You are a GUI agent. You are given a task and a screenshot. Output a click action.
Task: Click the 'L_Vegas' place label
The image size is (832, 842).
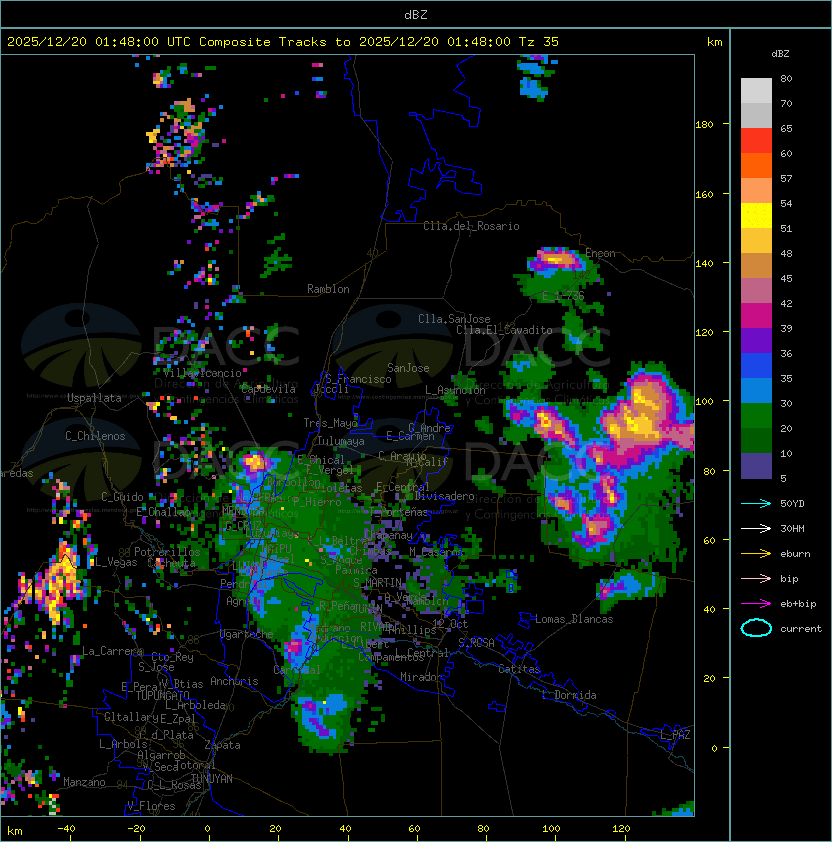(116, 562)
